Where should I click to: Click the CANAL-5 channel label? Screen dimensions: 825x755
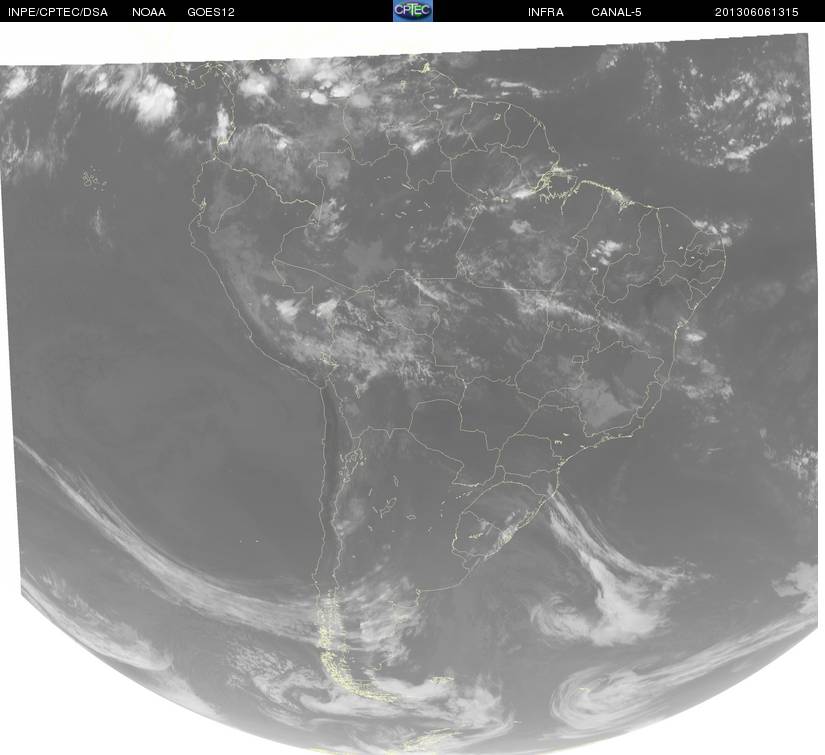pyautogui.click(x=616, y=12)
